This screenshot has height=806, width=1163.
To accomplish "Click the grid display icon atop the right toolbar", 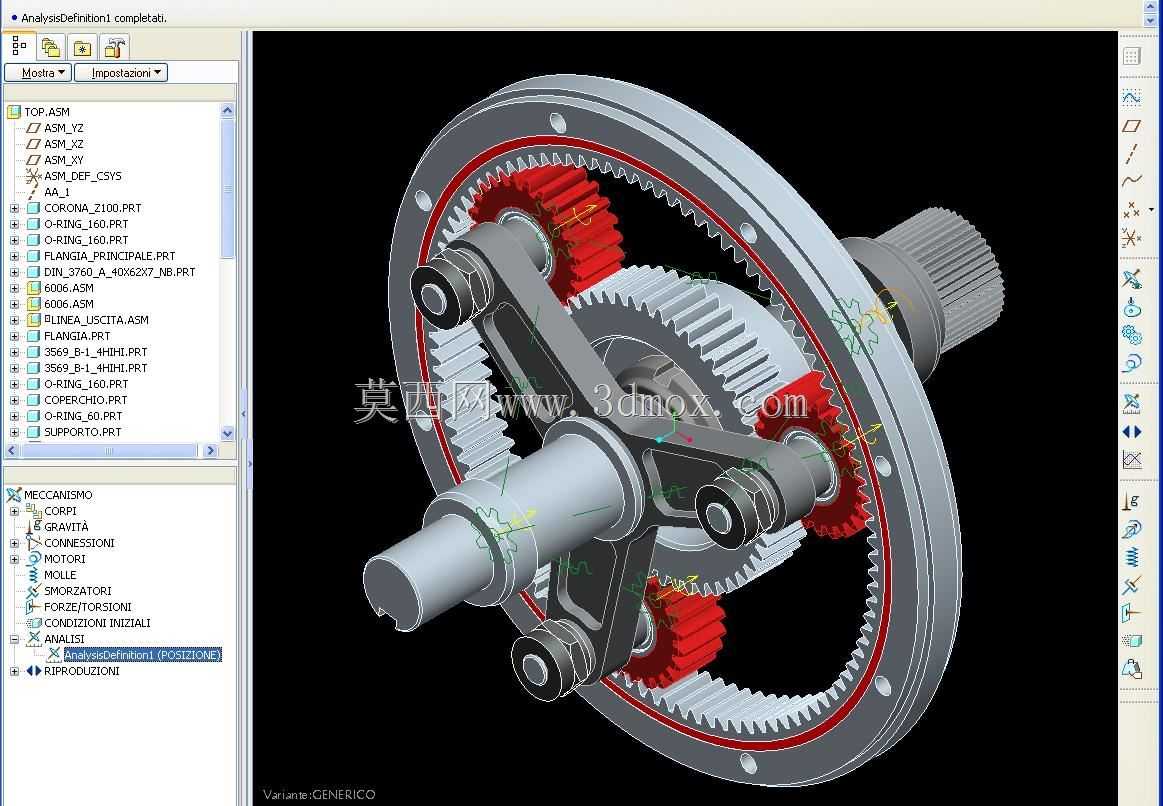I will (x=1131, y=56).
